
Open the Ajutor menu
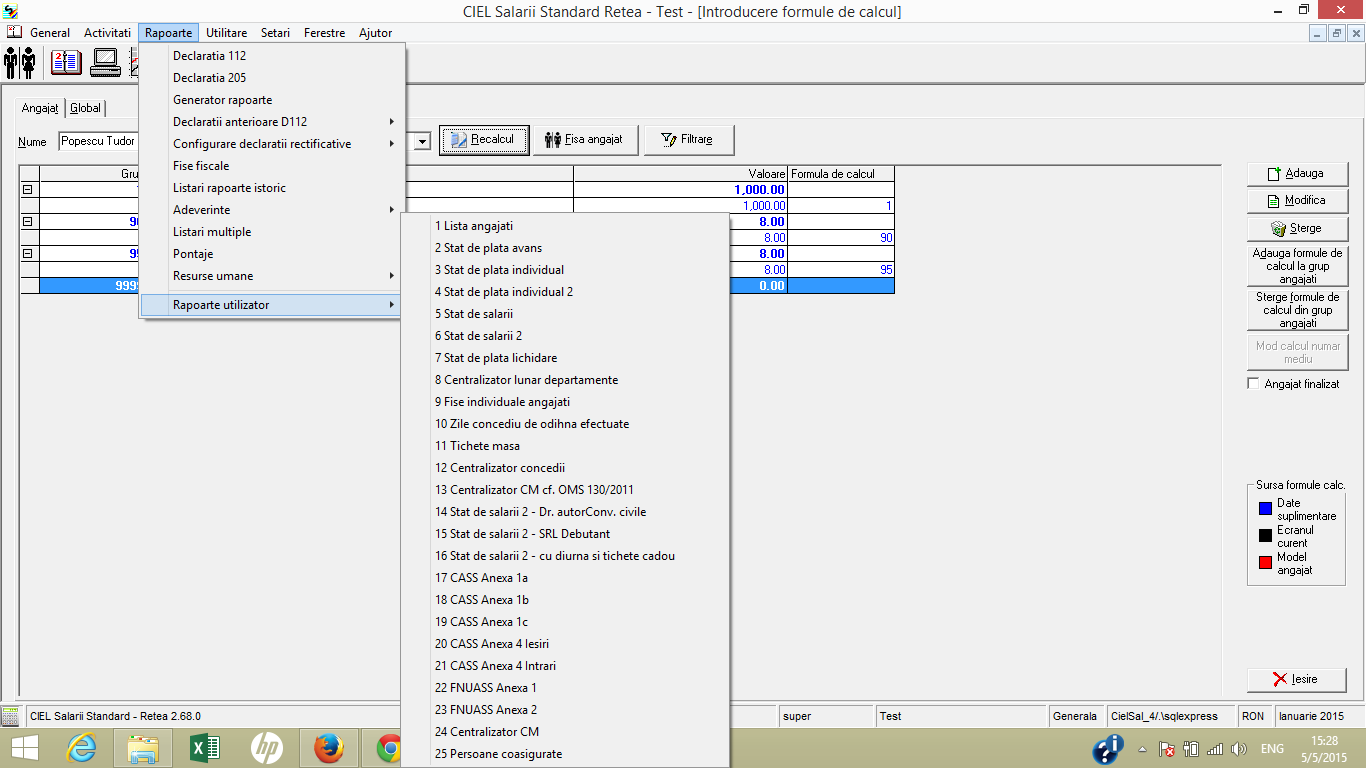(375, 33)
